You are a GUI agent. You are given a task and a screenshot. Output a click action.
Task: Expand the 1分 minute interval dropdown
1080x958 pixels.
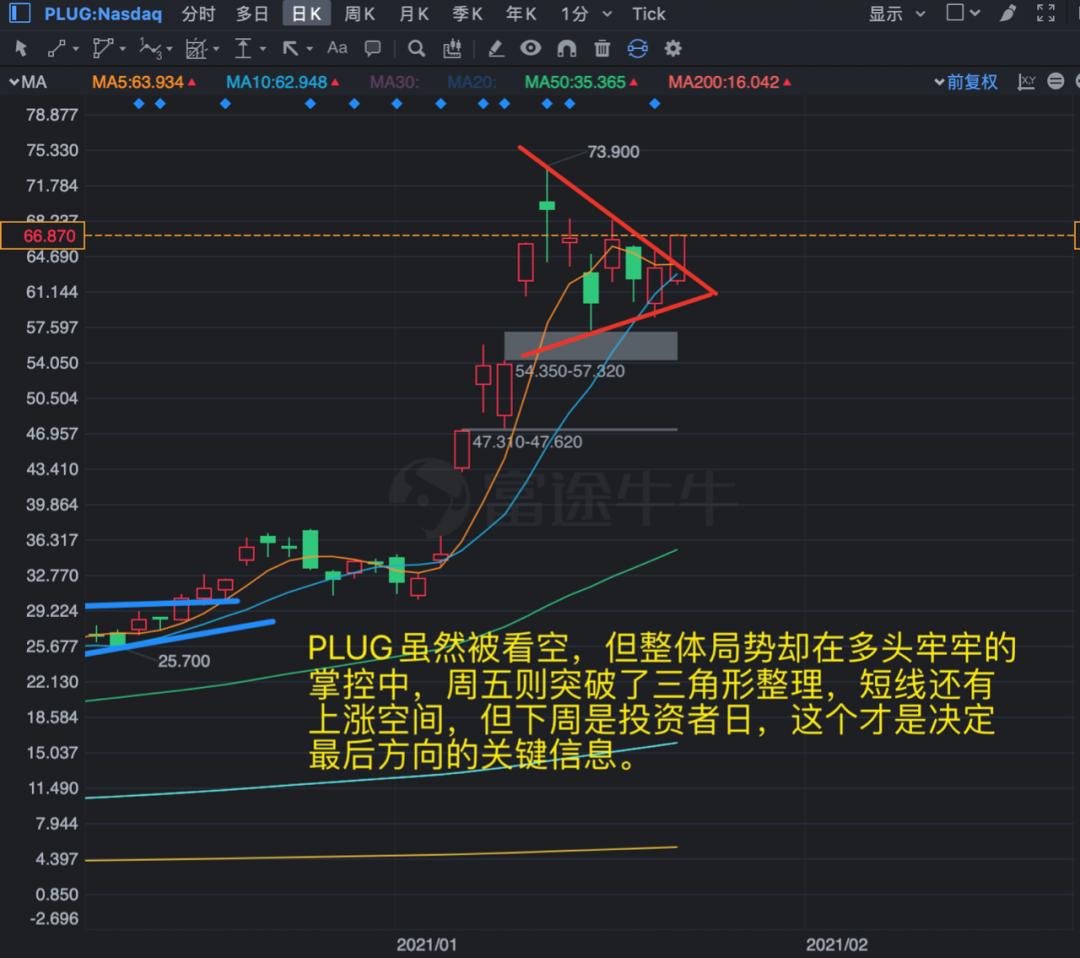[607, 14]
